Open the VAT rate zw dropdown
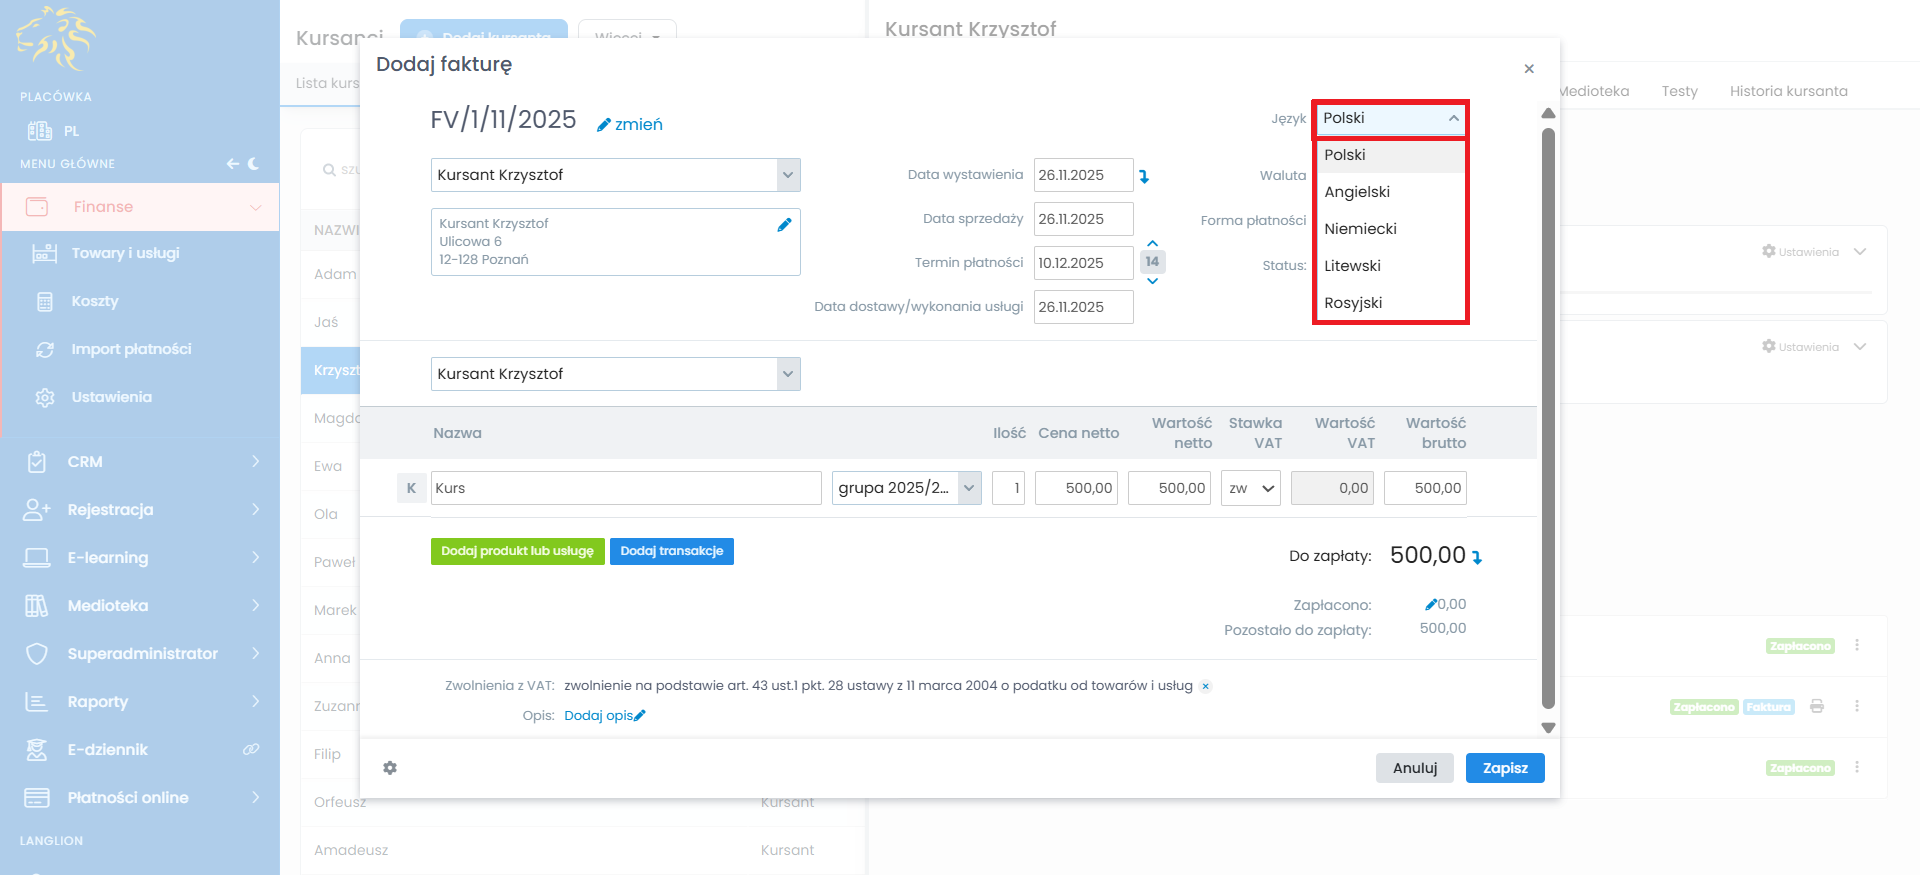 (x=1250, y=488)
